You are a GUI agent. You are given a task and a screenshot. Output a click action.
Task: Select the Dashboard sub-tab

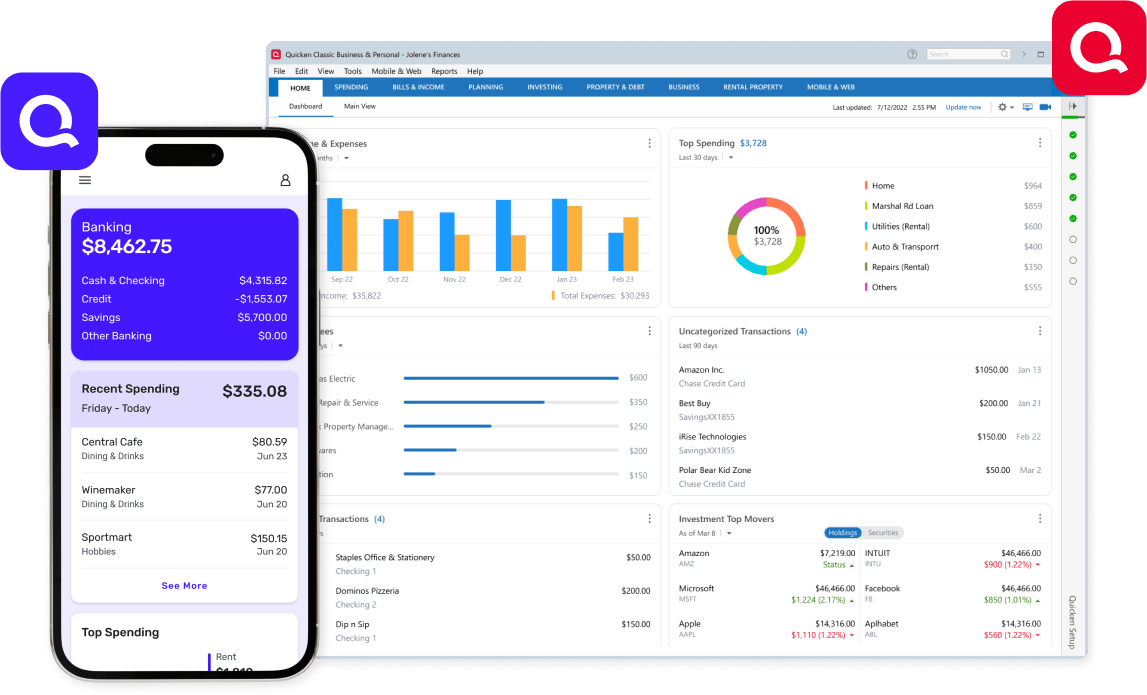(x=305, y=106)
